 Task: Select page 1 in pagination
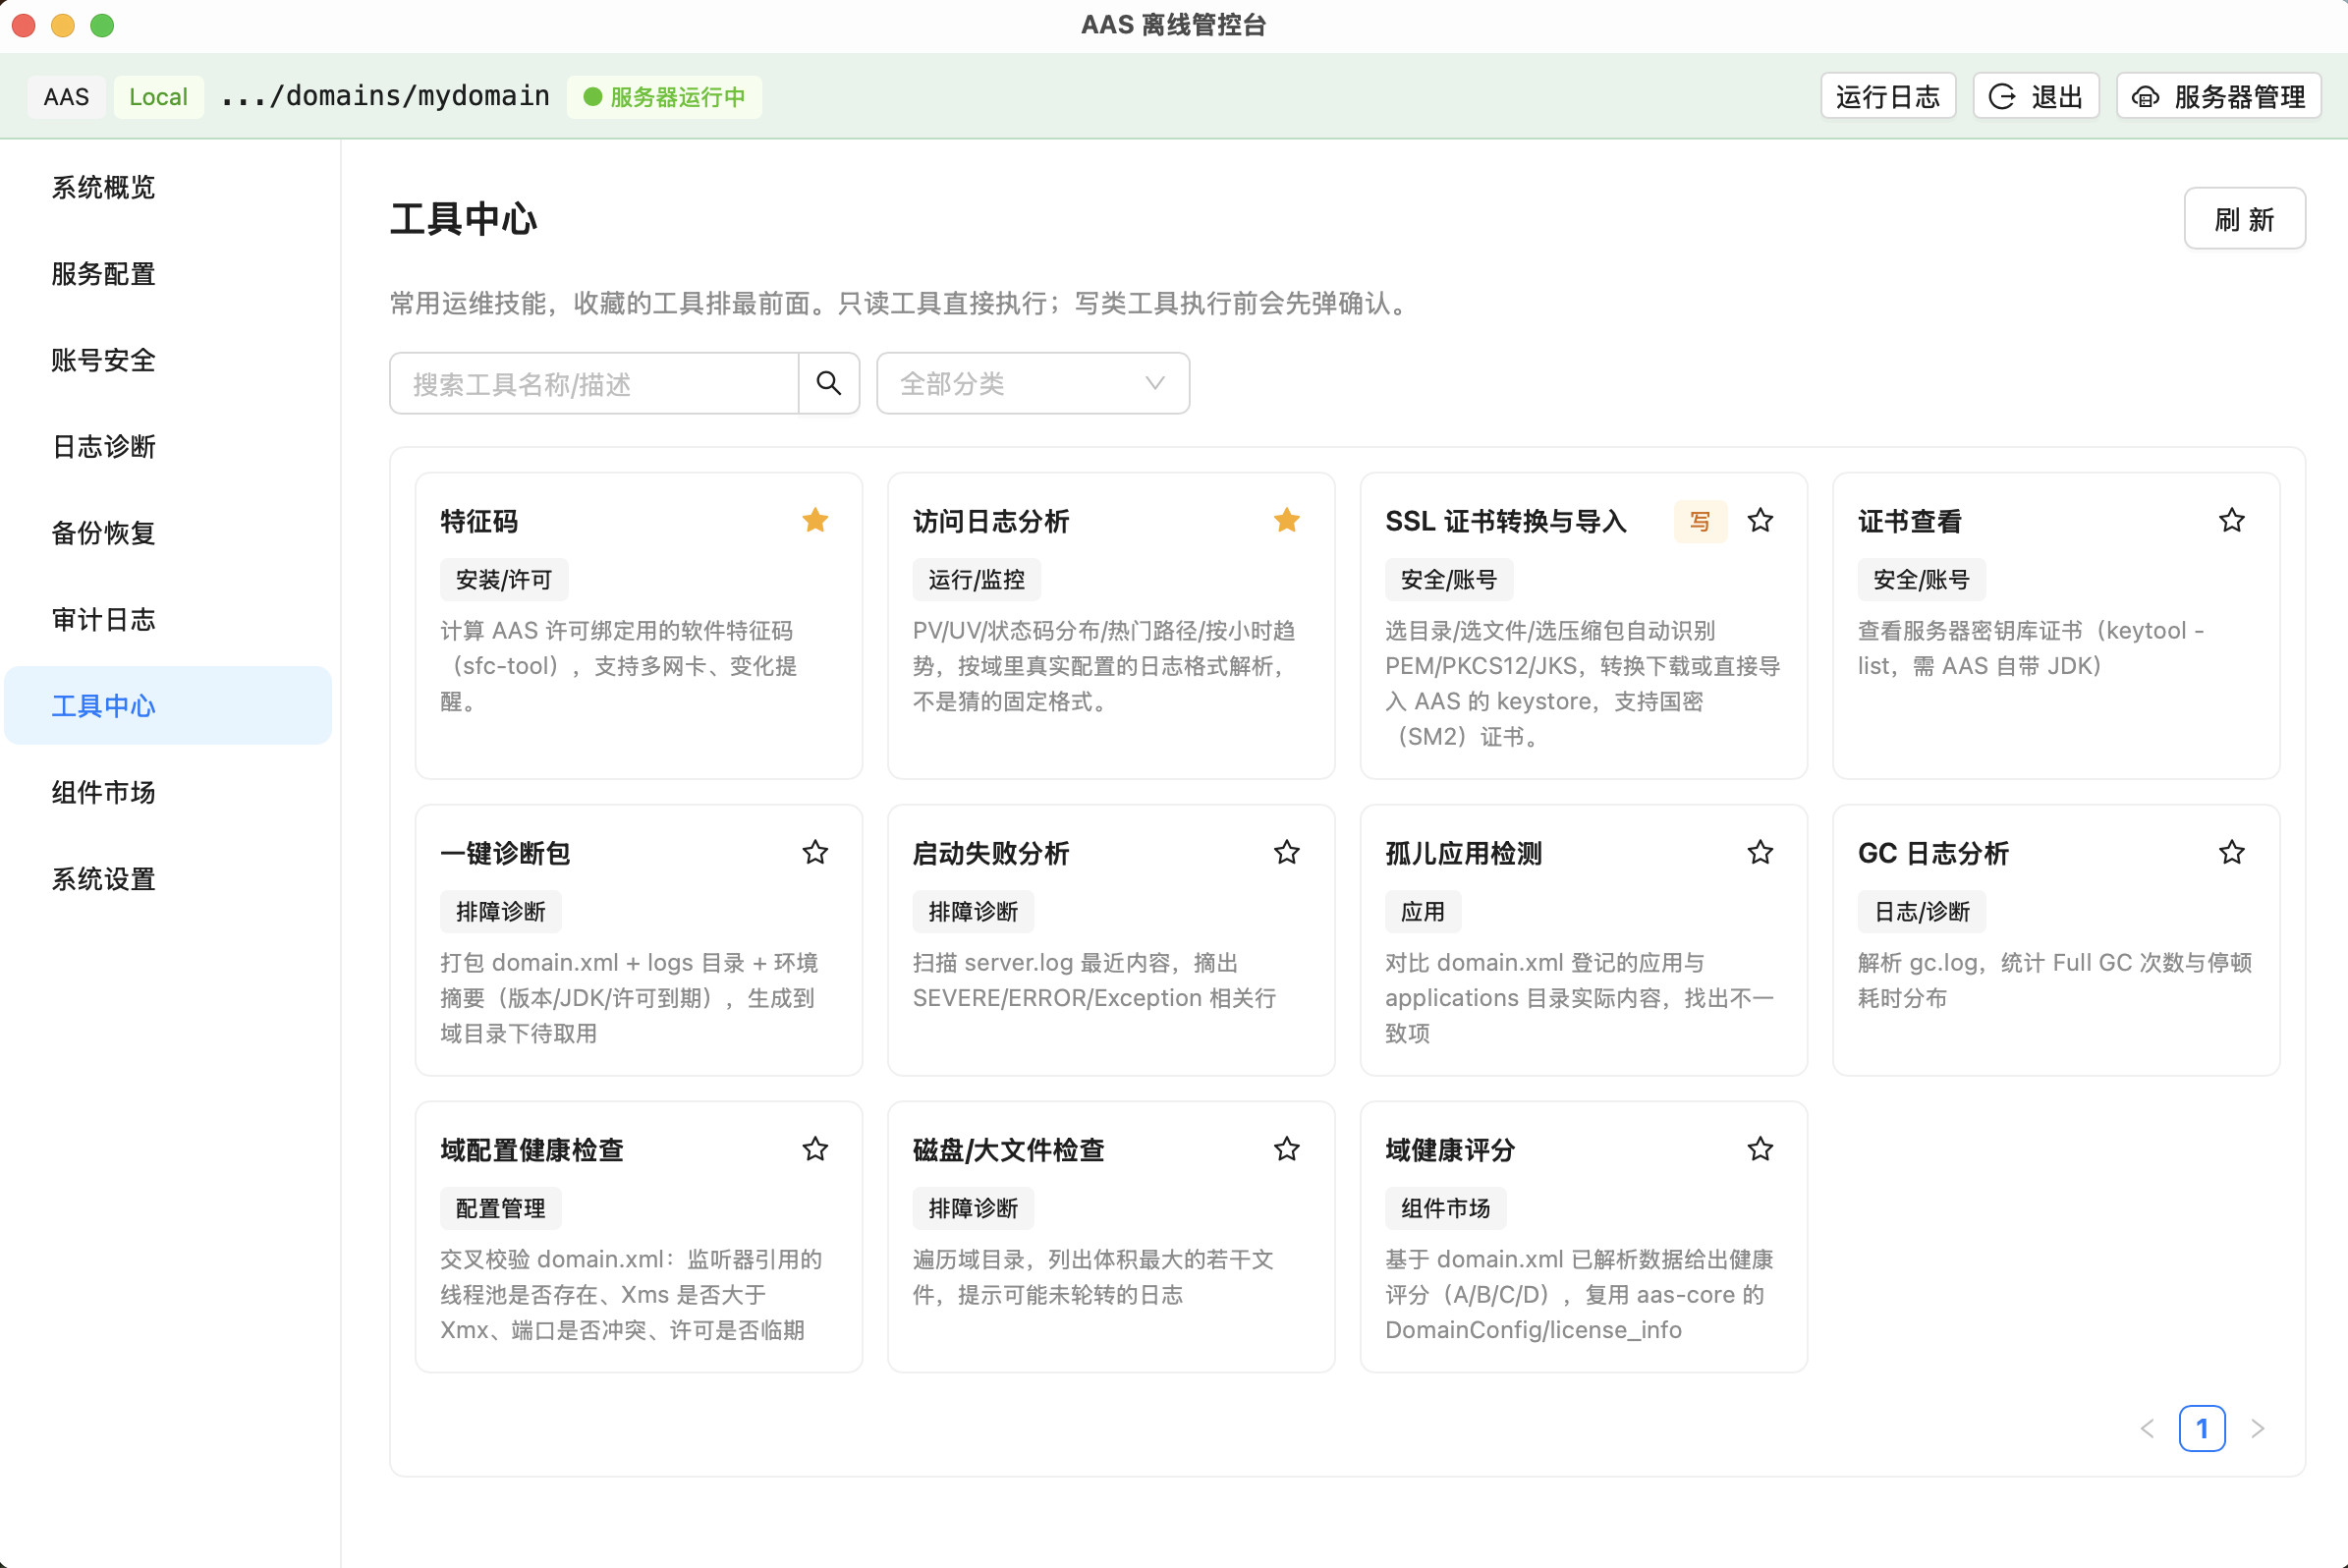pyautogui.click(x=2202, y=1428)
